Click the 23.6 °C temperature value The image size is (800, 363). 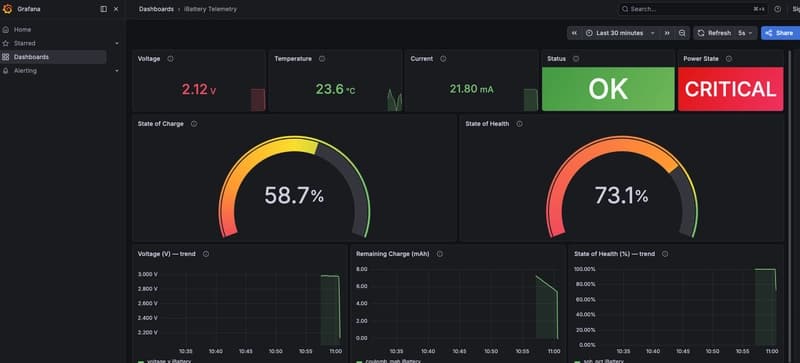[x=335, y=90]
